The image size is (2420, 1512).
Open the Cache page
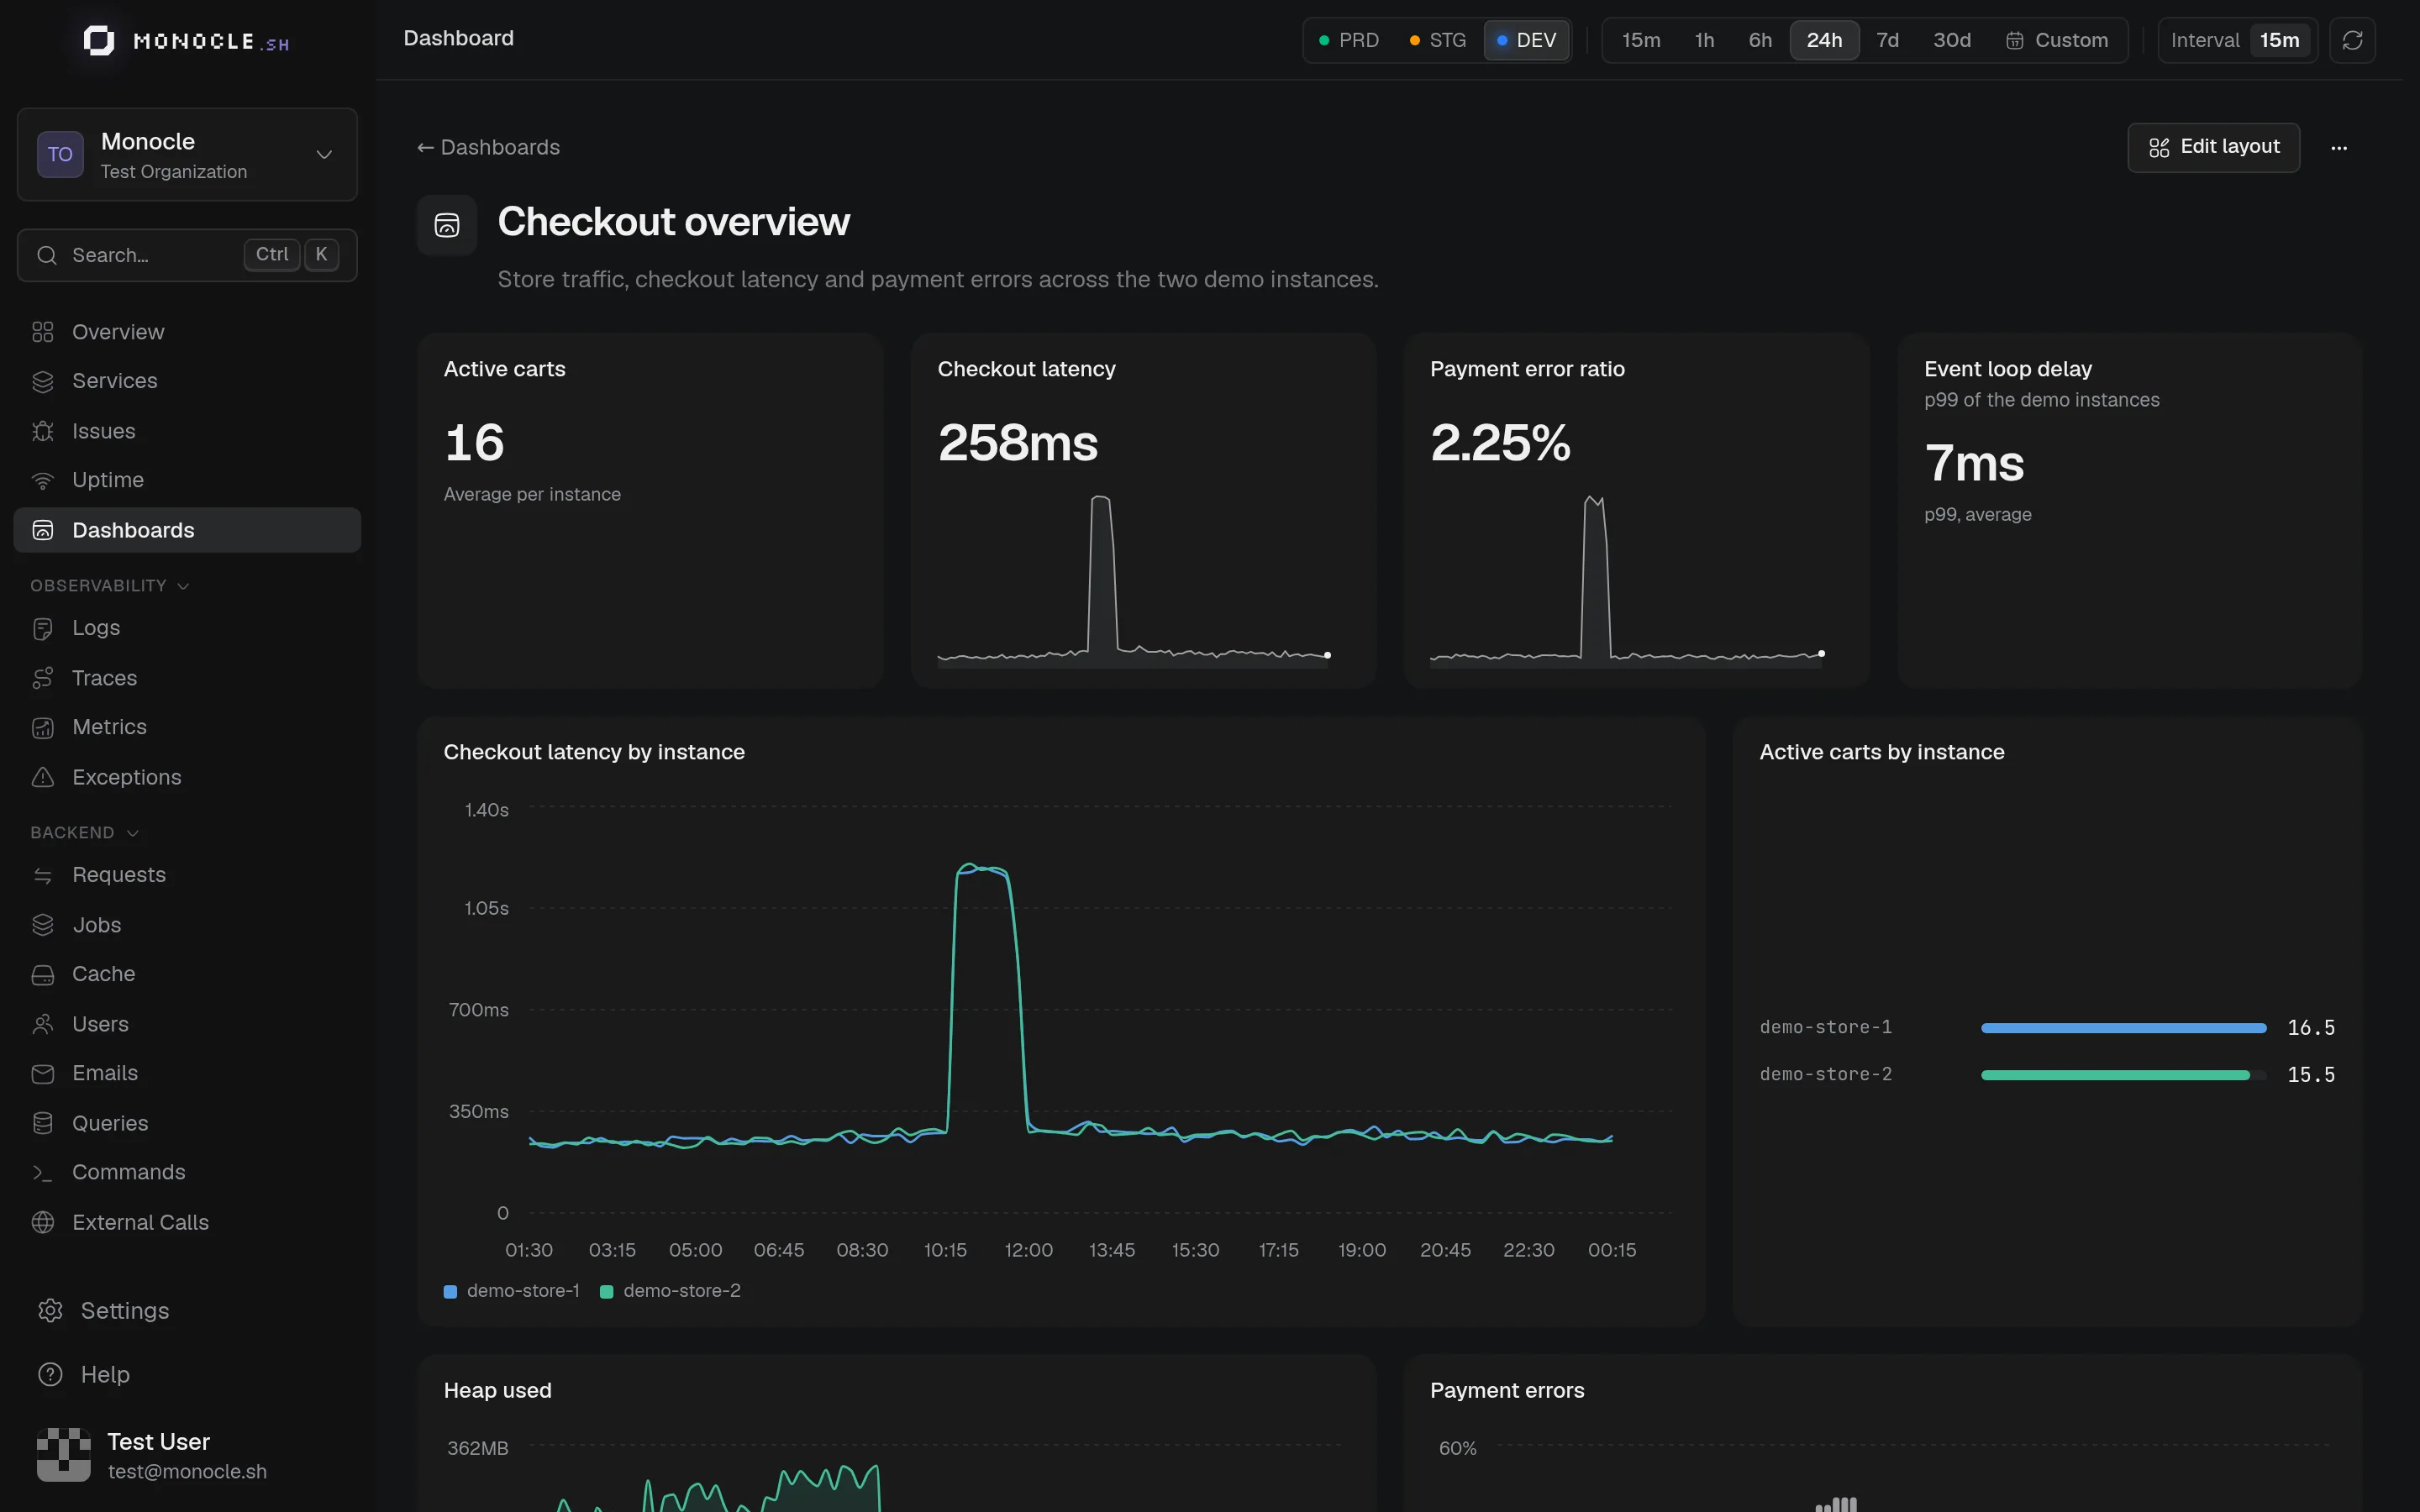[x=187, y=974]
